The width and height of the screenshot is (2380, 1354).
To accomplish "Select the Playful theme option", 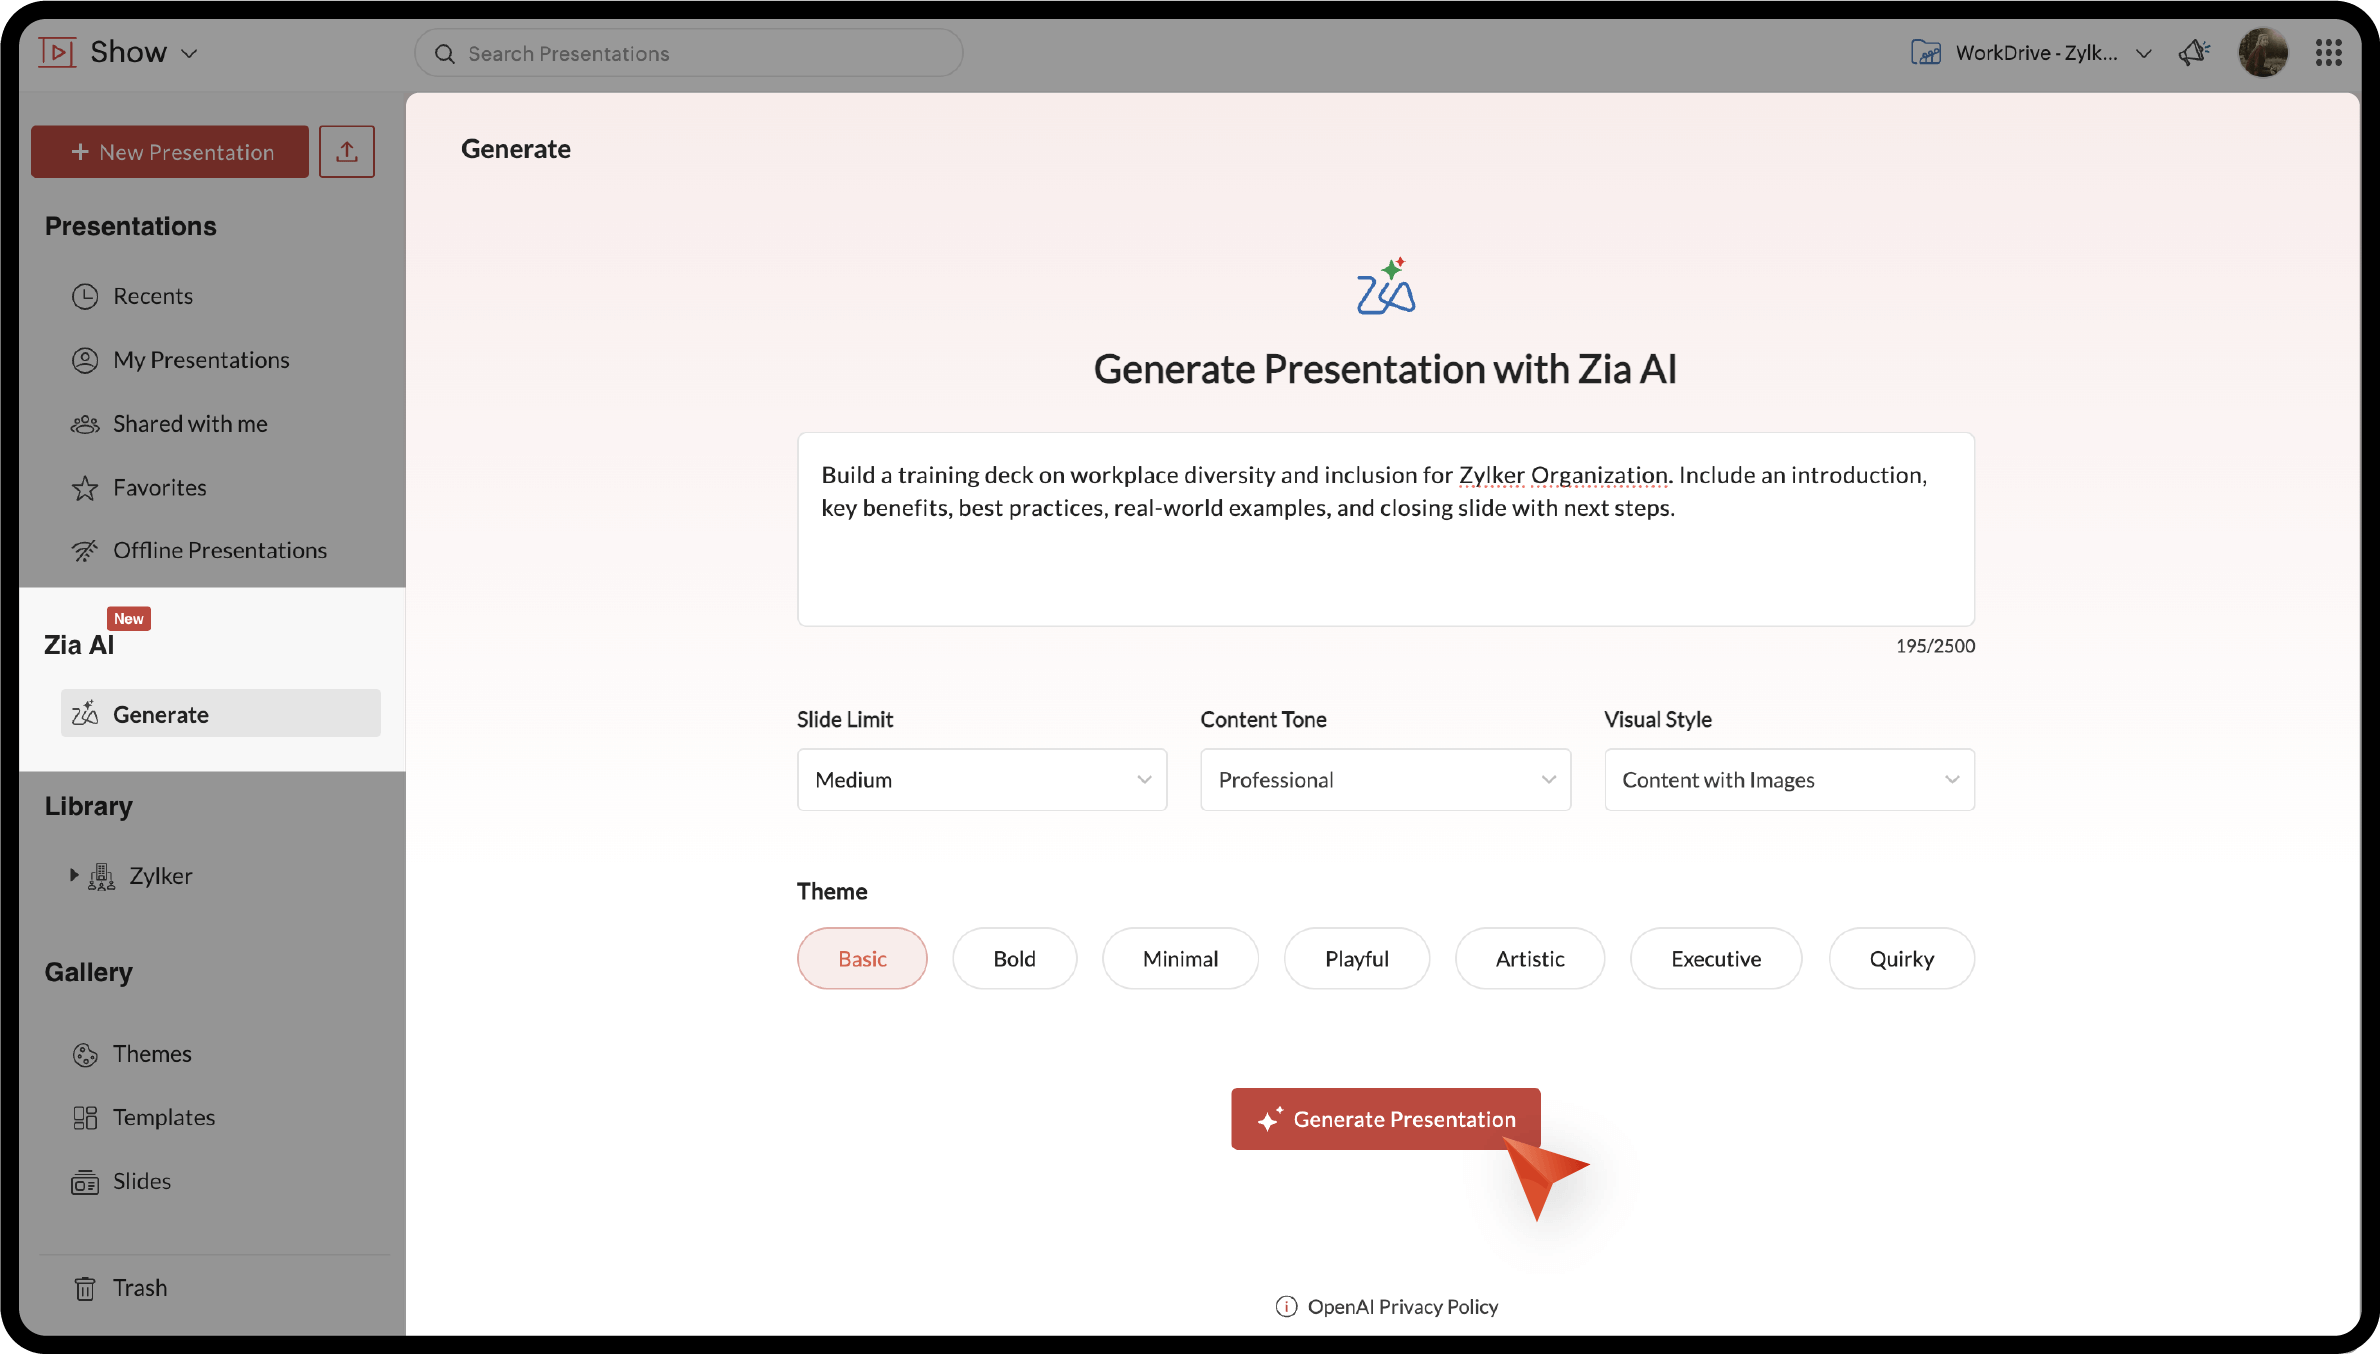I will click(x=1356, y=959).
